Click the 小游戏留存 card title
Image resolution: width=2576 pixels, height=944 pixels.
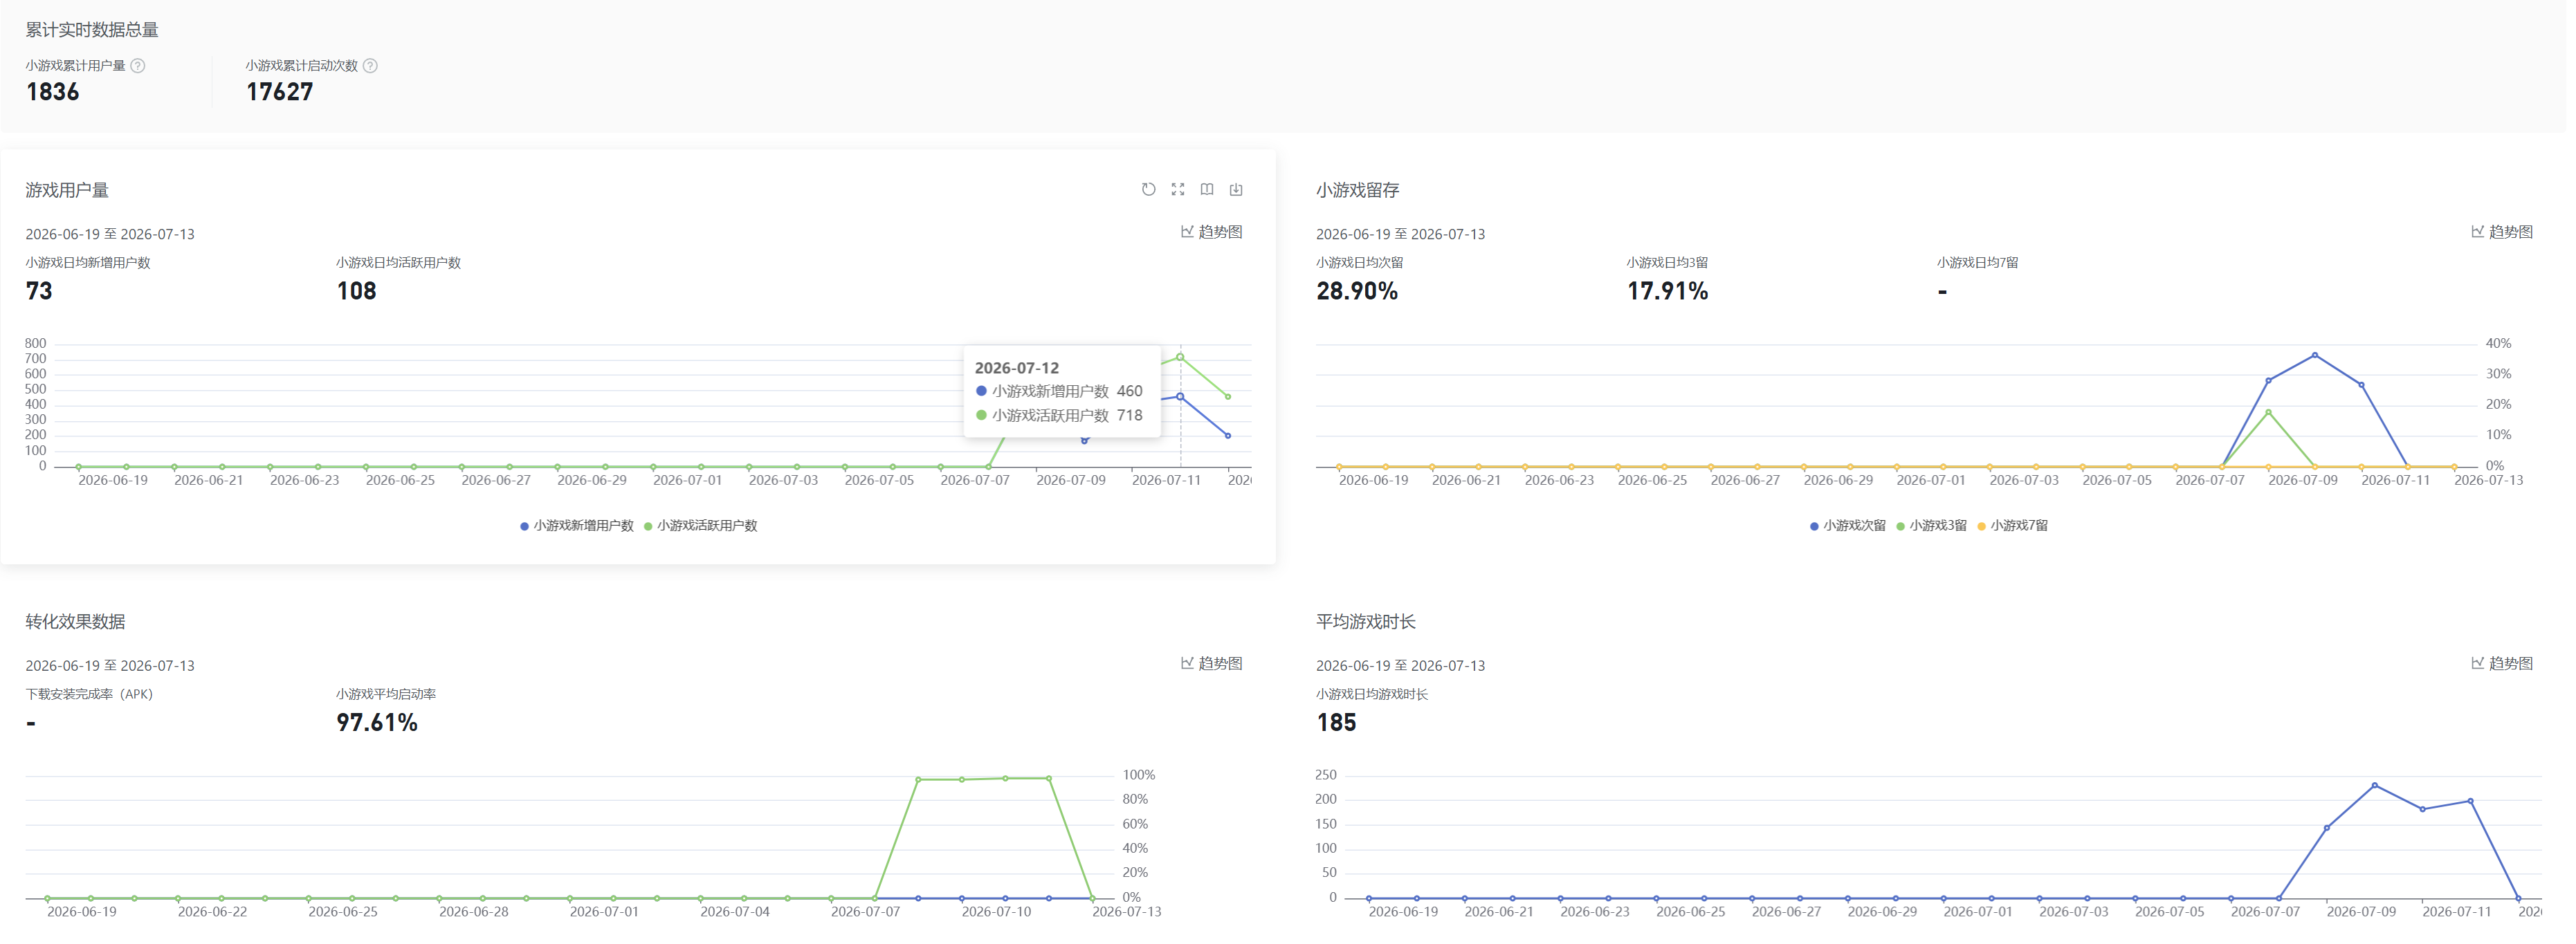(1357, 190)
